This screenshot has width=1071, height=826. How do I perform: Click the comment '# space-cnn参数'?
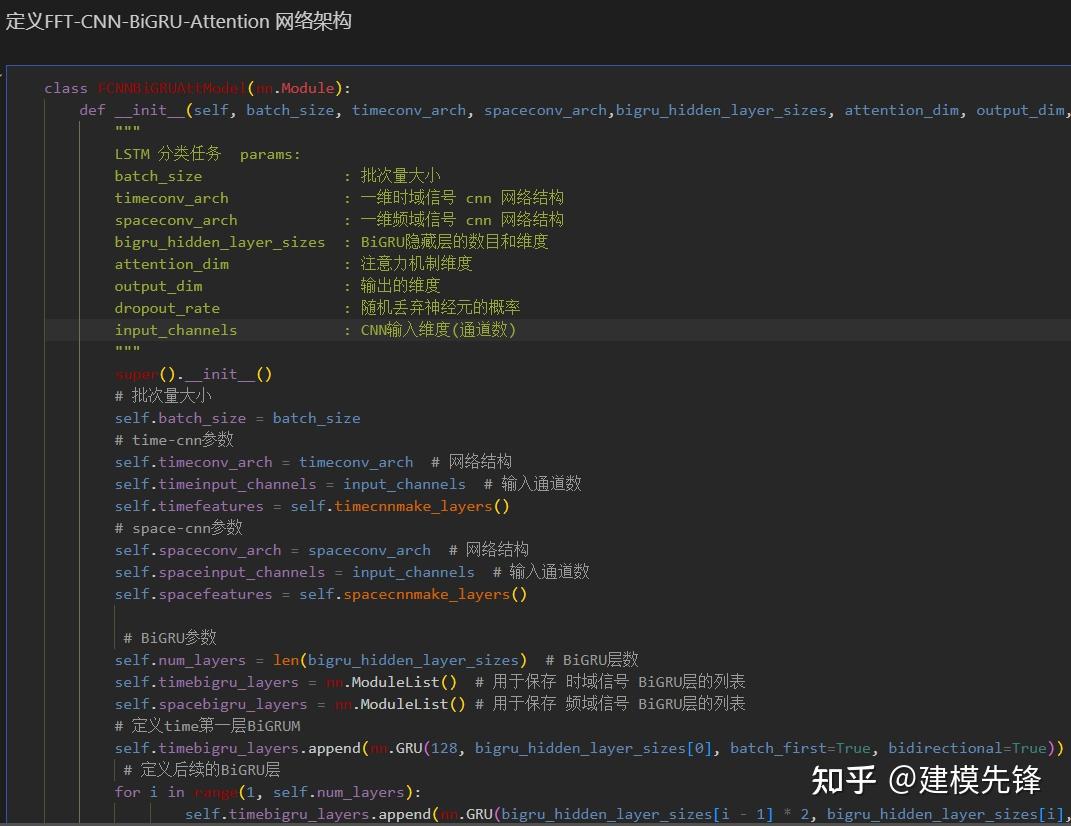pos(178,527)
